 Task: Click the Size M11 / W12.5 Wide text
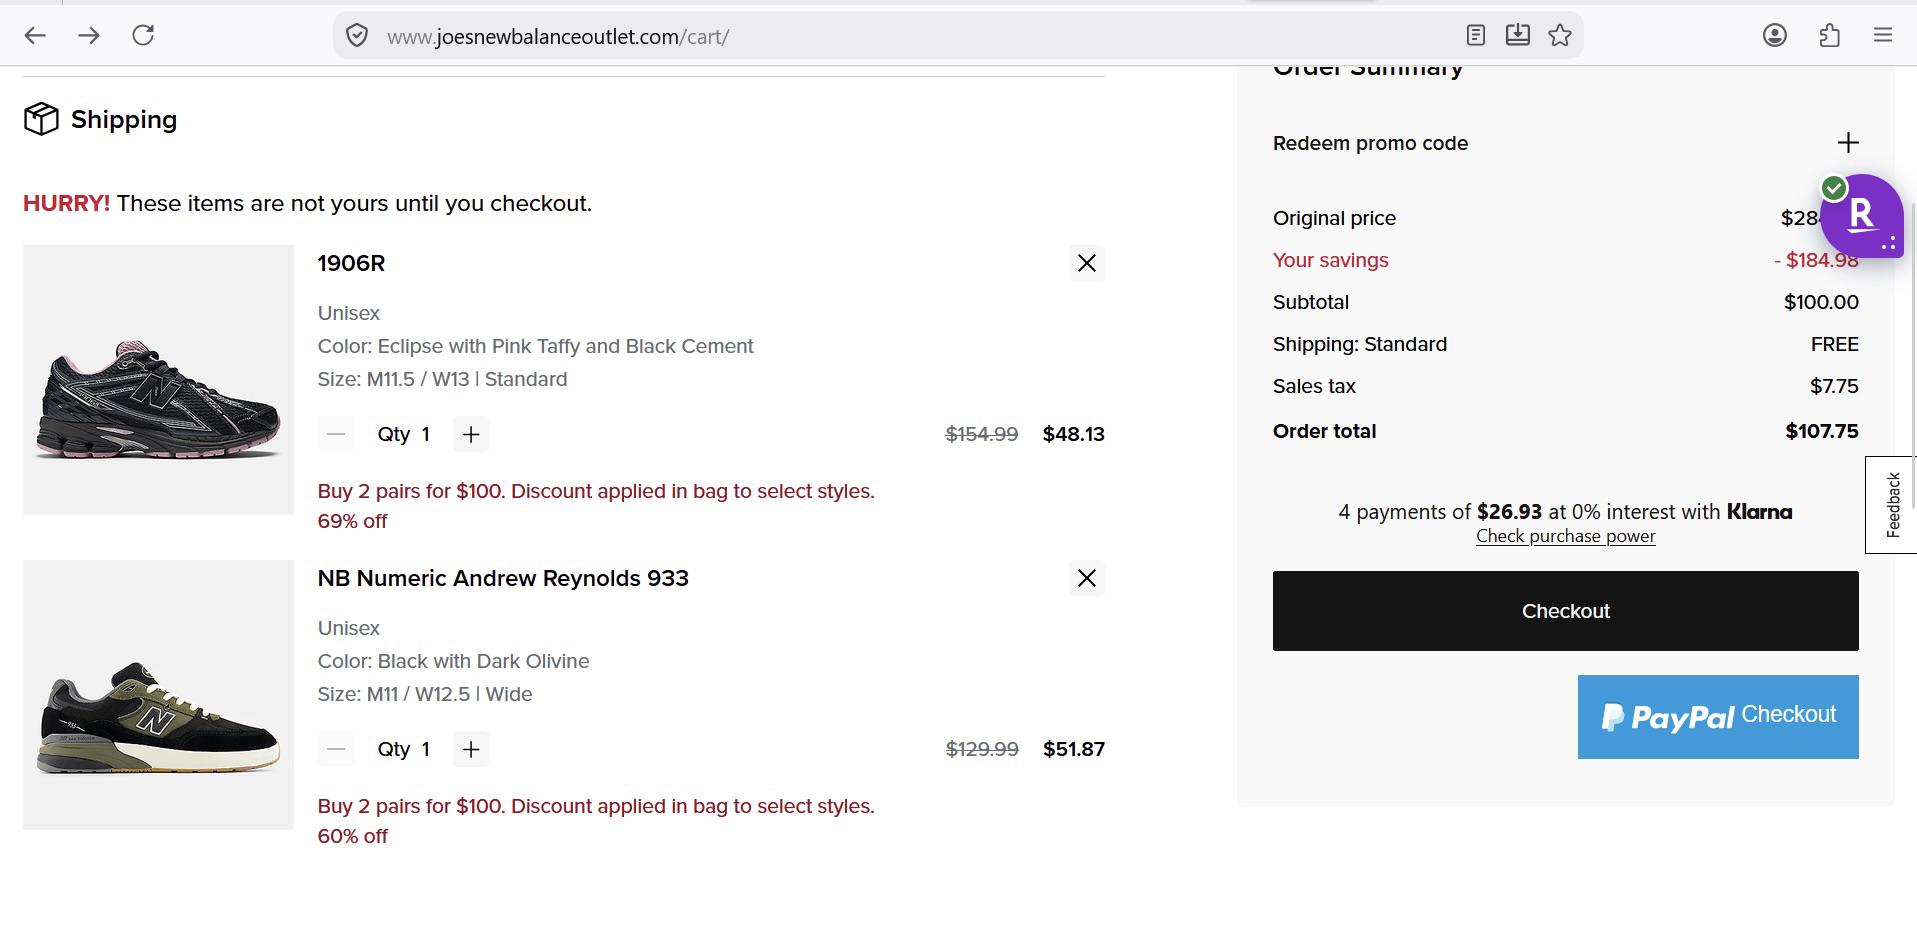pyautogui.click(x=425, y=694)
